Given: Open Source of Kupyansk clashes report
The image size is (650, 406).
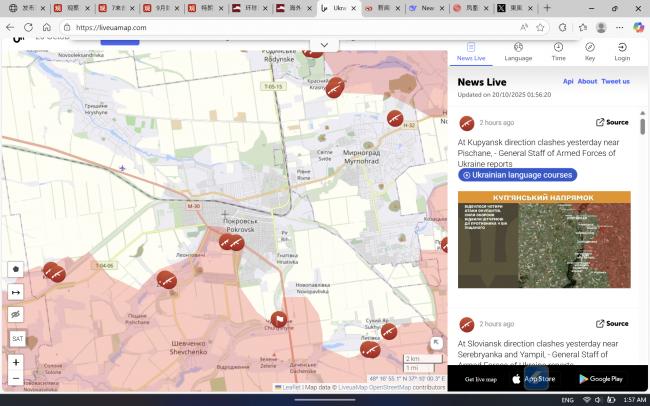Looking at the screenshot, I should (x=612, y=122).
